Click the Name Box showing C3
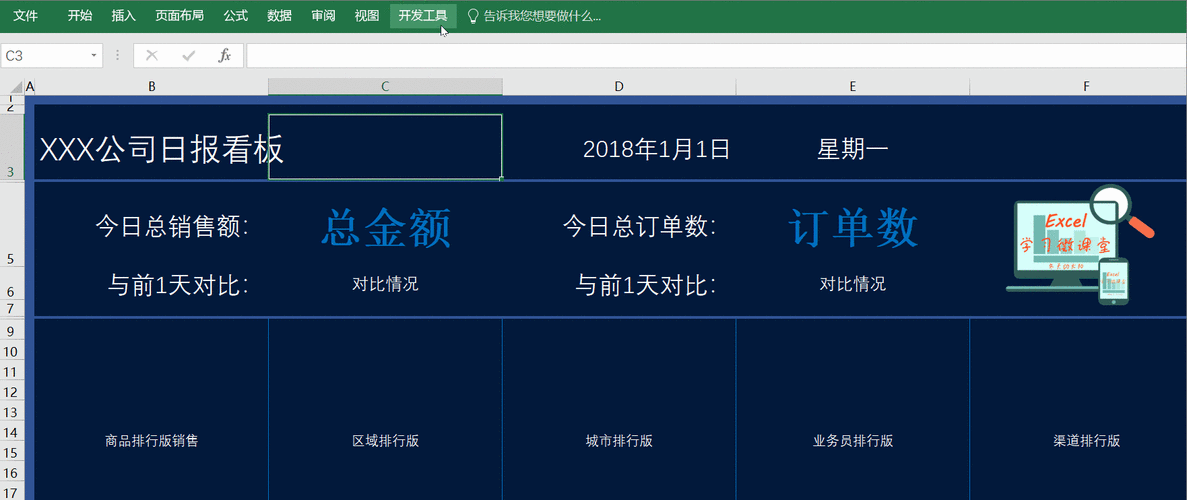This screenshot has width=1187, height=500. pos(45,55)
